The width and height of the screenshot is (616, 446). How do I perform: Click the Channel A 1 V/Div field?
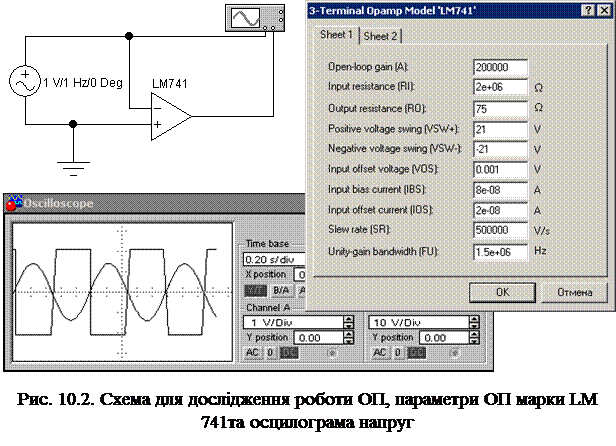[x=293, y=323]
